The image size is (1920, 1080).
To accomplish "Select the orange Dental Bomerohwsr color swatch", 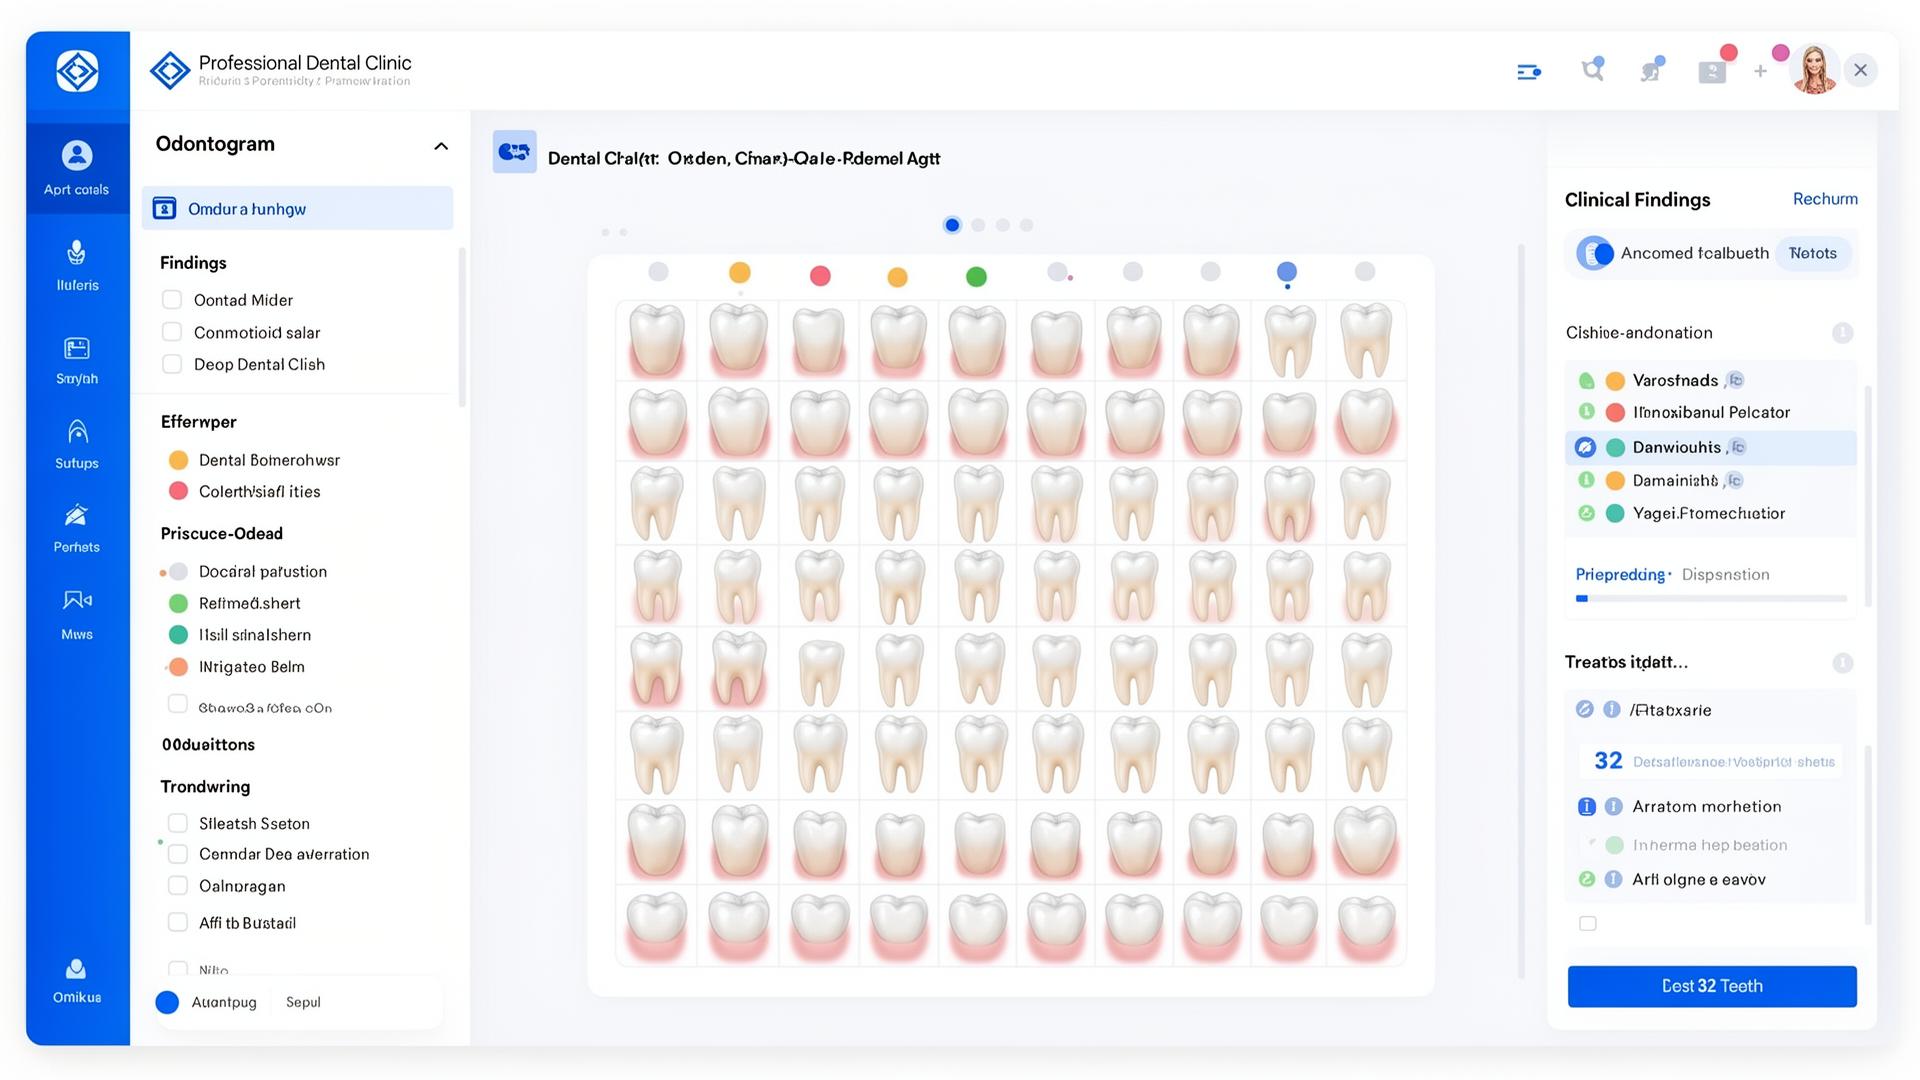I will tap(178, 460).
